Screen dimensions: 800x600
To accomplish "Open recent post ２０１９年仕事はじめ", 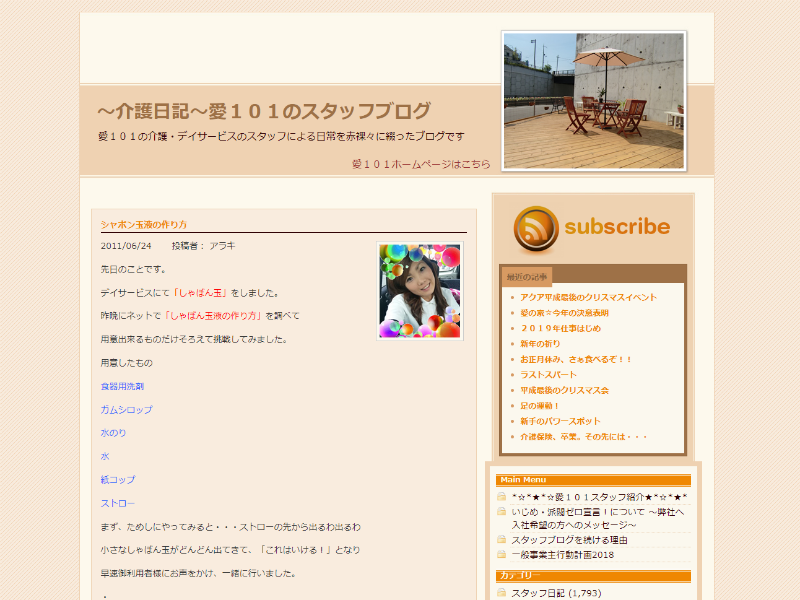I will pos(560,328).
